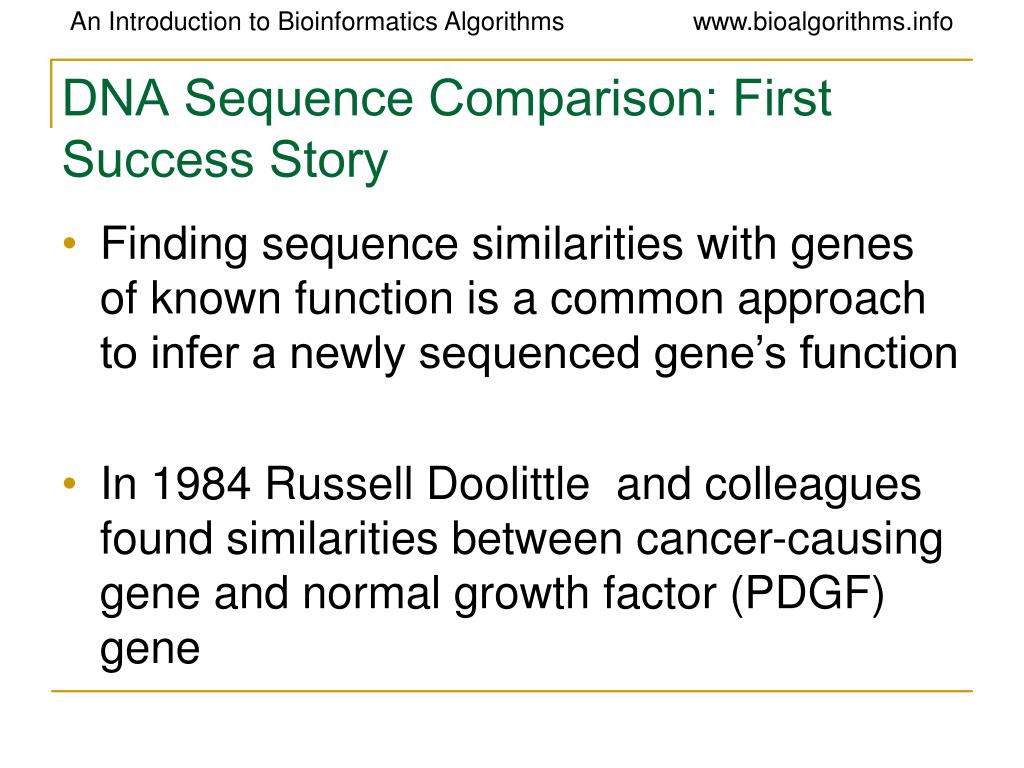Click the word 'cancer-causing'
1024x768 pixels.
tap(790, 540)
